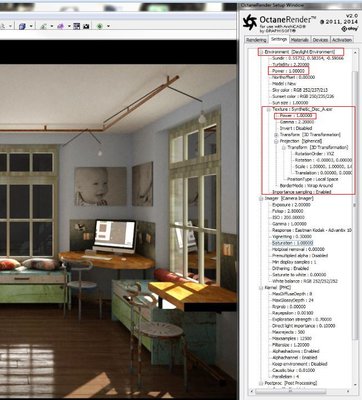Select the Scale values row
The height and width of the screenshot is (400, 362).
click(x=323, y=166)
